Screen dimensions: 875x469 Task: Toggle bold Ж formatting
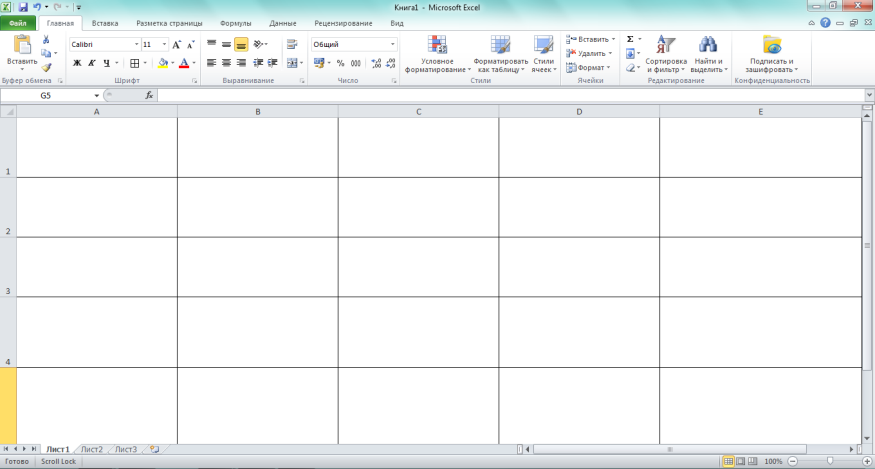[x=77, y=63]
